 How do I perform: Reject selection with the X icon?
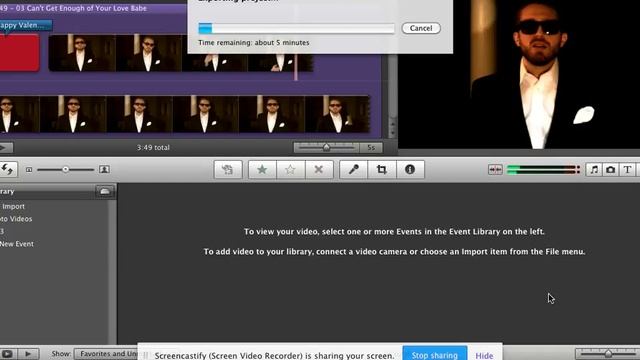click(319, 169)
